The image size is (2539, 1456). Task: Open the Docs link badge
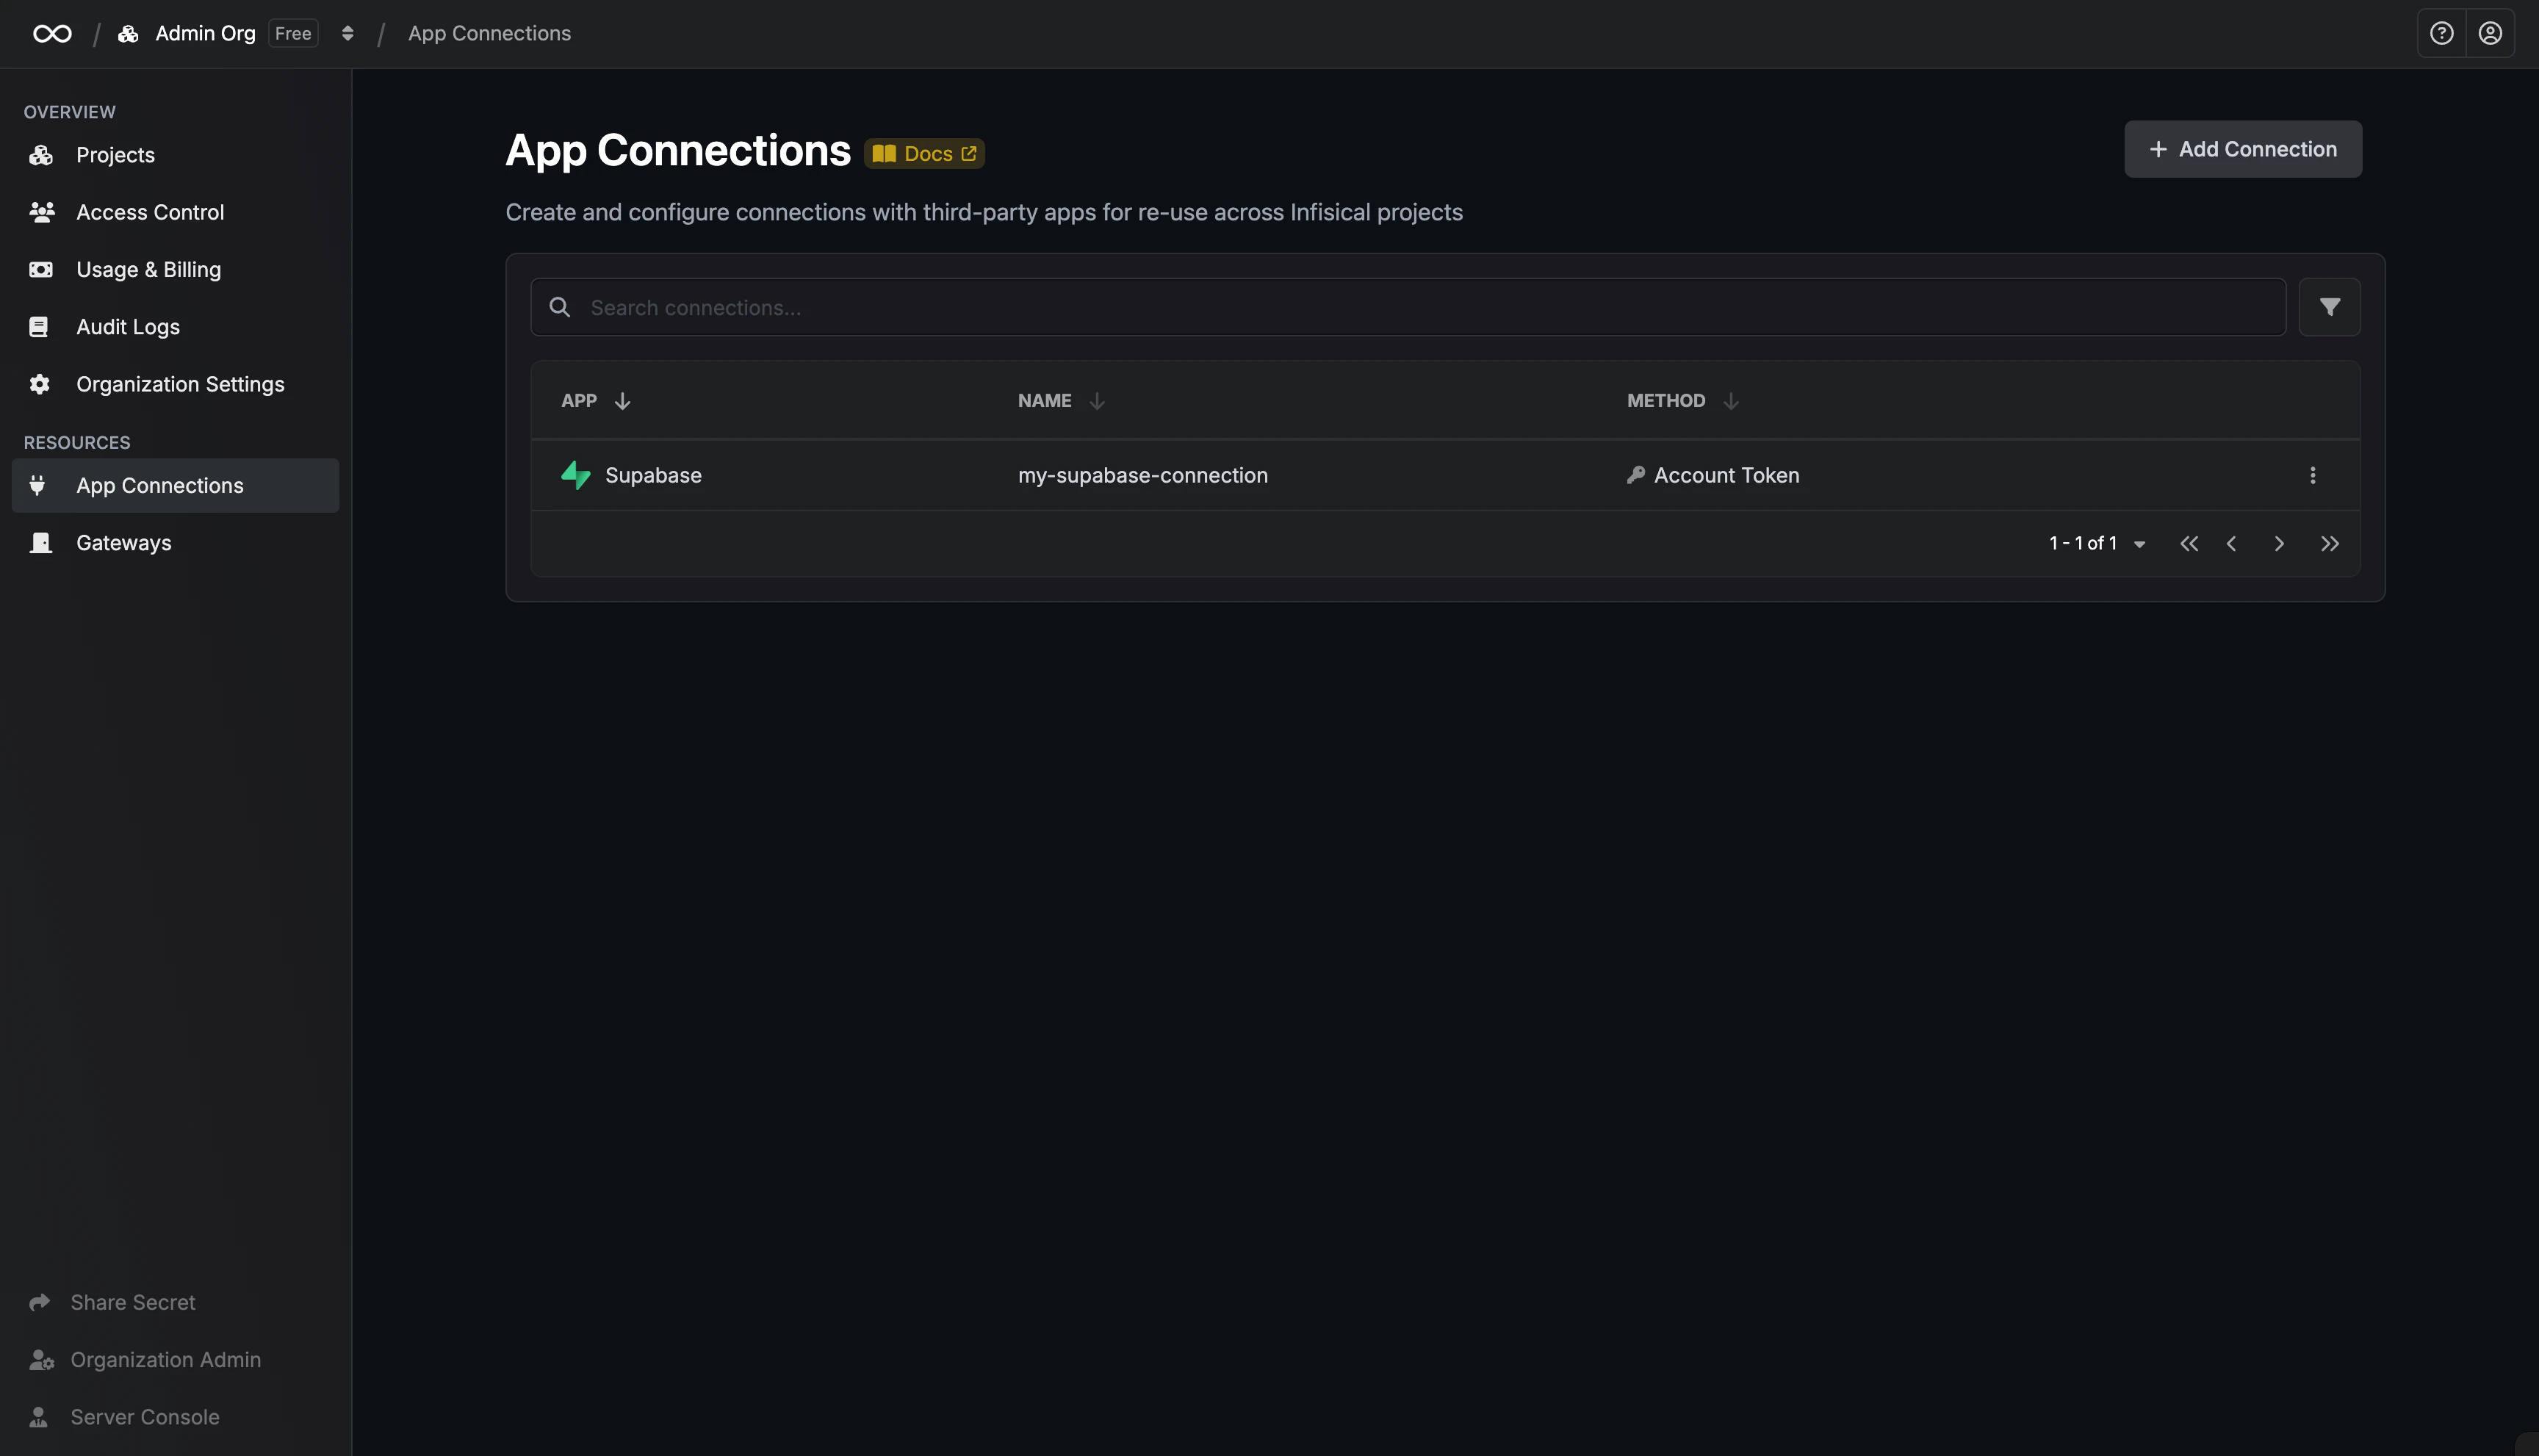tap(924, 154)
